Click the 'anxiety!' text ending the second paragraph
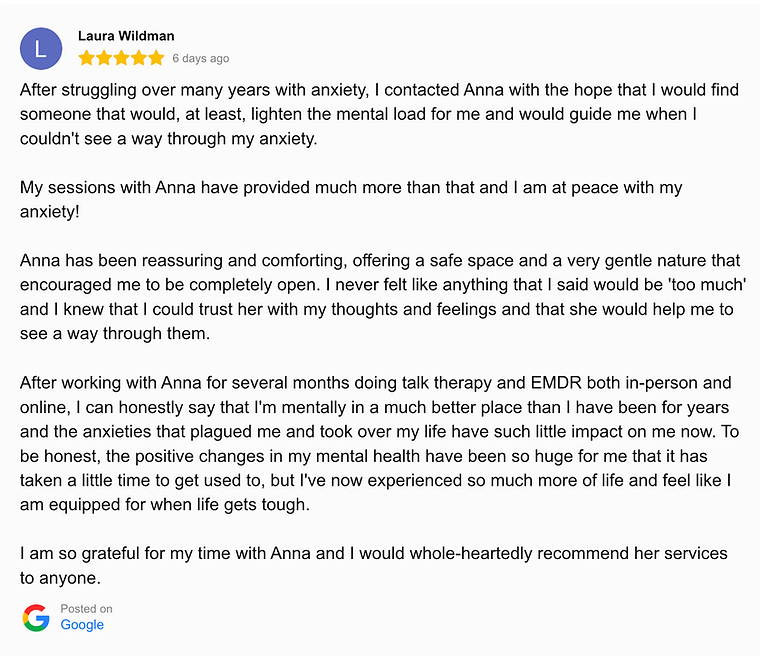 click(x=49, y=212)
